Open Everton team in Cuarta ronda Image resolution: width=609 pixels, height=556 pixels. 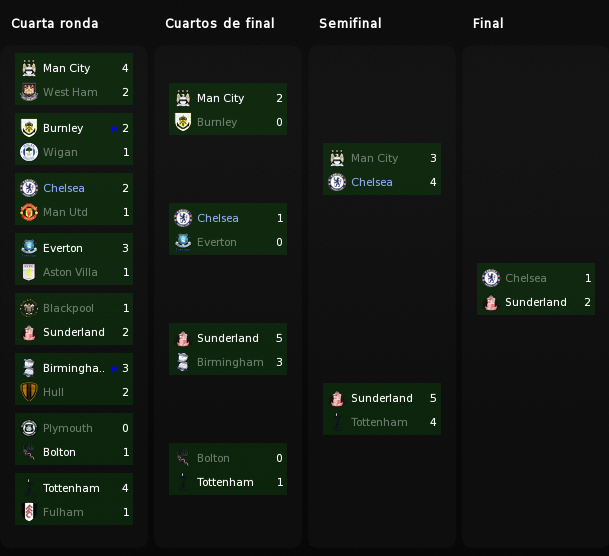click(x=63, y=248)
